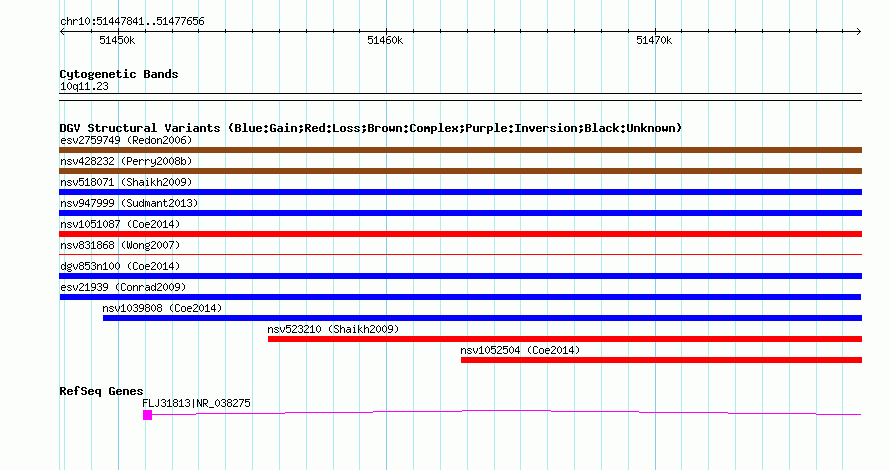
Task: Select the nsv523210 (Shaikh2009) label
Action: coord(333,329)
